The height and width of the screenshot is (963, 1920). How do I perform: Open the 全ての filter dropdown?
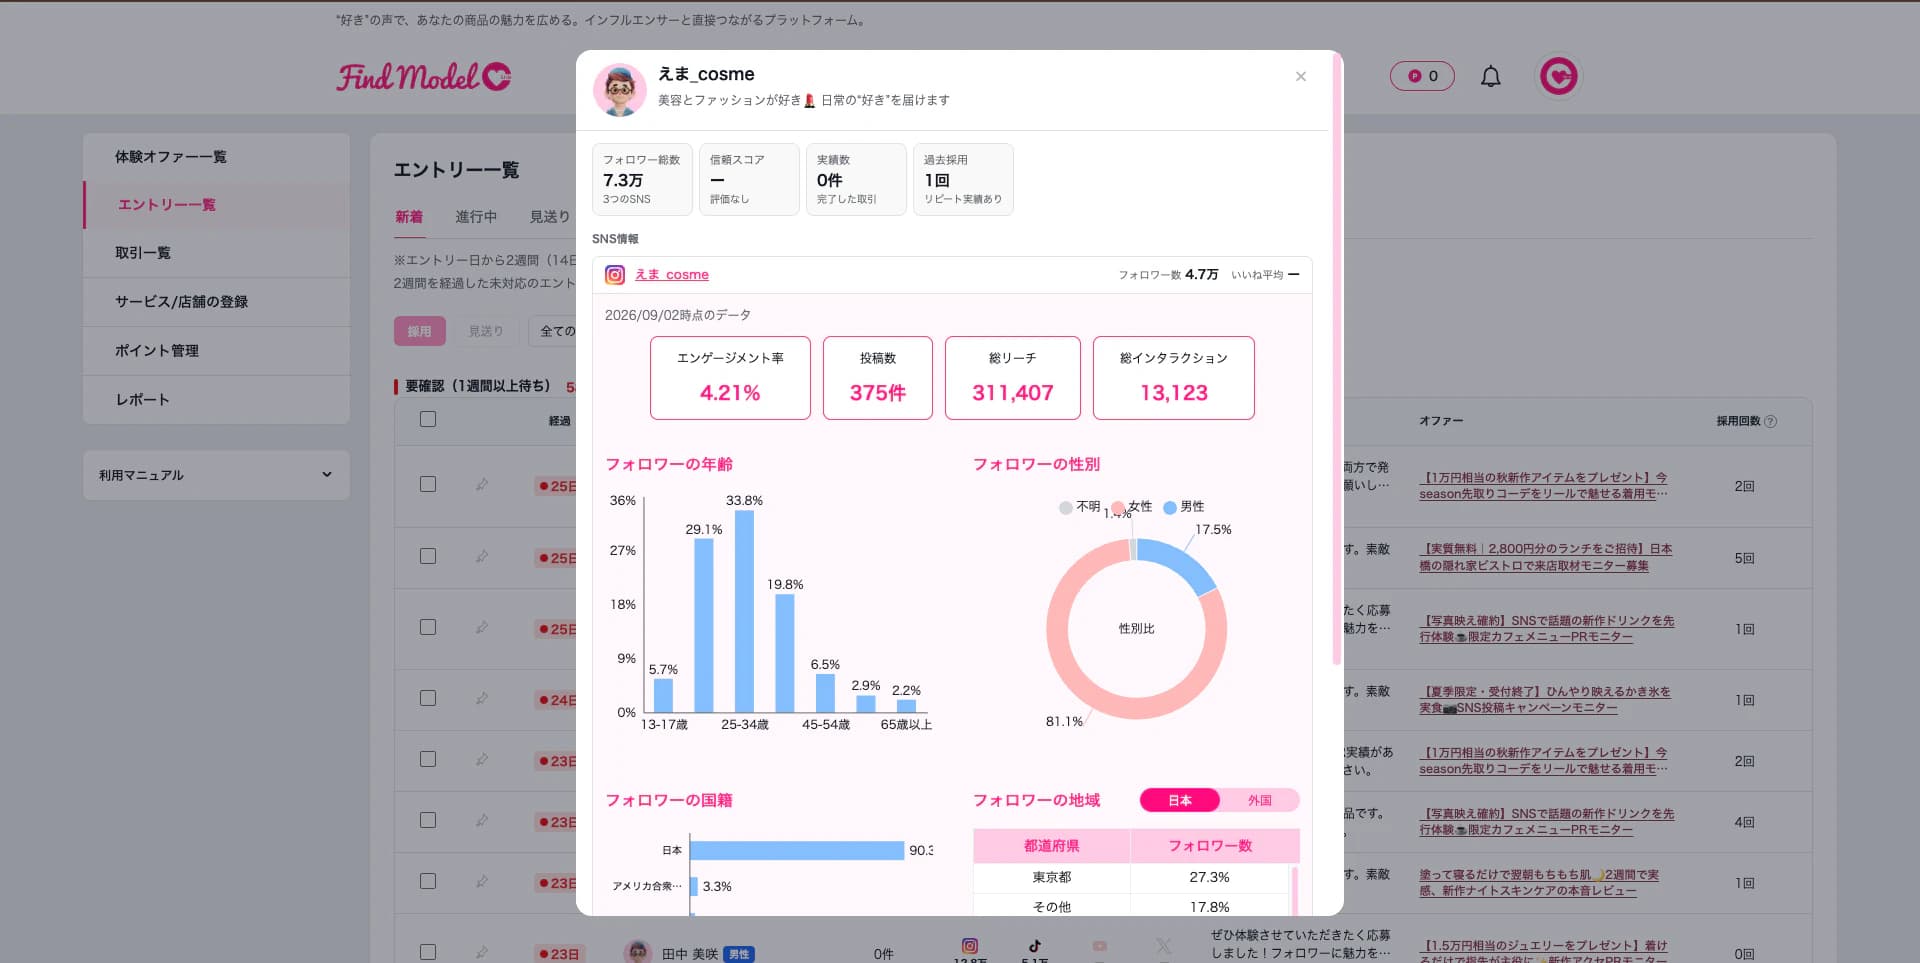click(x=553, y=331)
